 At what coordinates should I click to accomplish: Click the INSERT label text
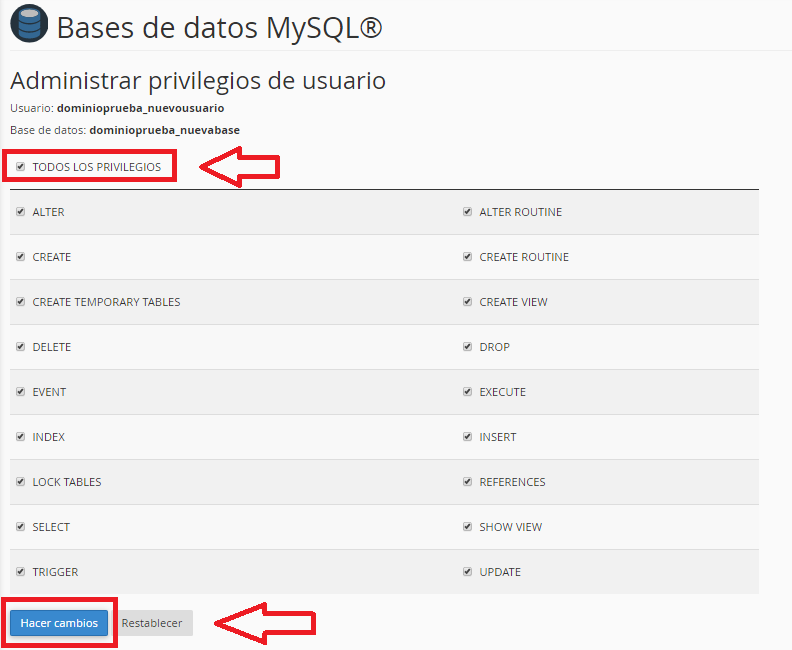click(x=498, y=437)
